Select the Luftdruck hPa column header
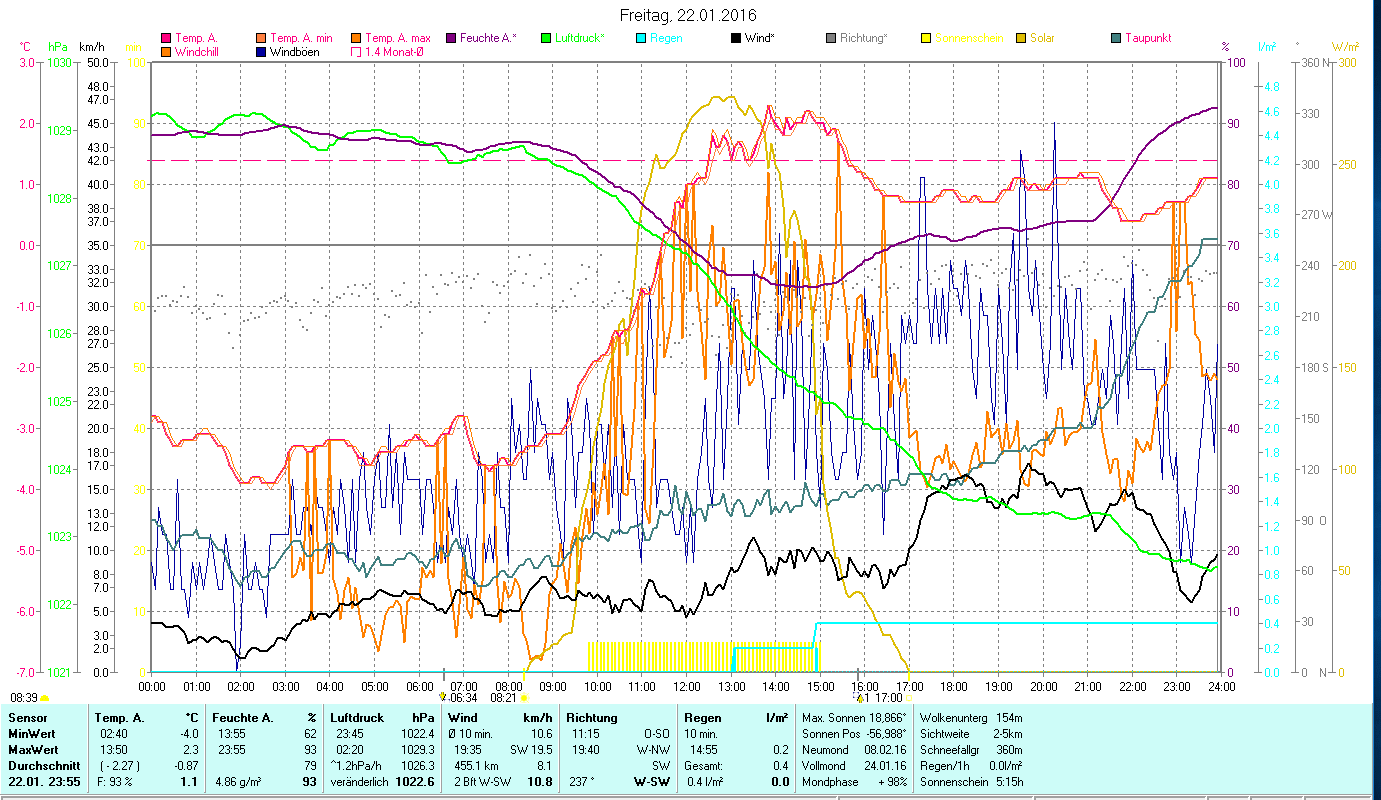1381x800 pixels. [x=383, y=718]
